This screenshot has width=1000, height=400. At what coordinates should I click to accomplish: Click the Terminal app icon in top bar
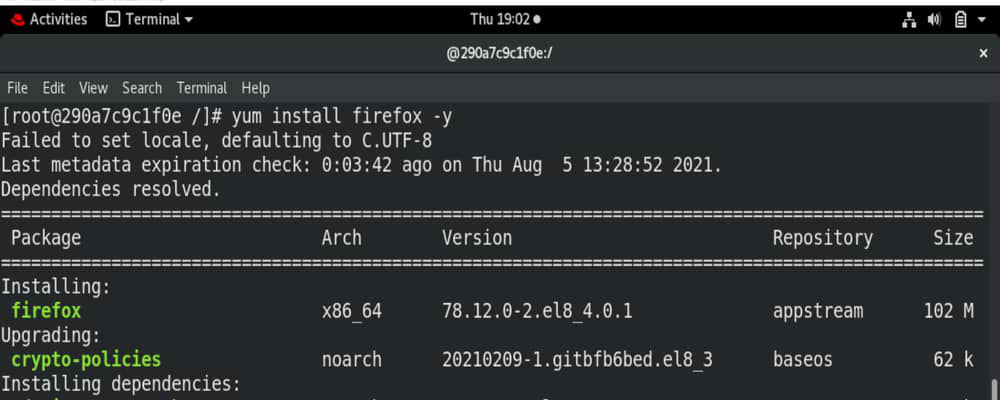point(113,20)
